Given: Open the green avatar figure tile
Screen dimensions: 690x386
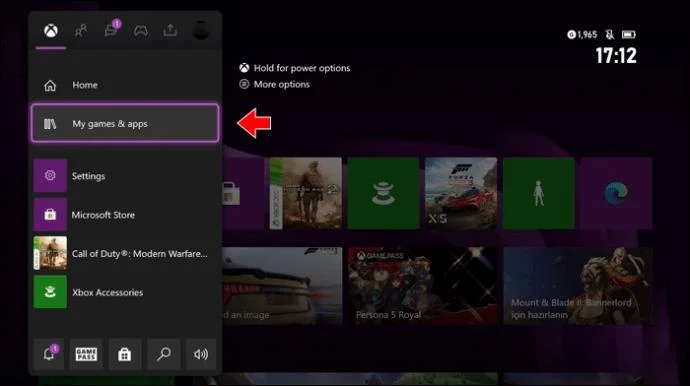Looking at the screenshot, I should [539, 193].
